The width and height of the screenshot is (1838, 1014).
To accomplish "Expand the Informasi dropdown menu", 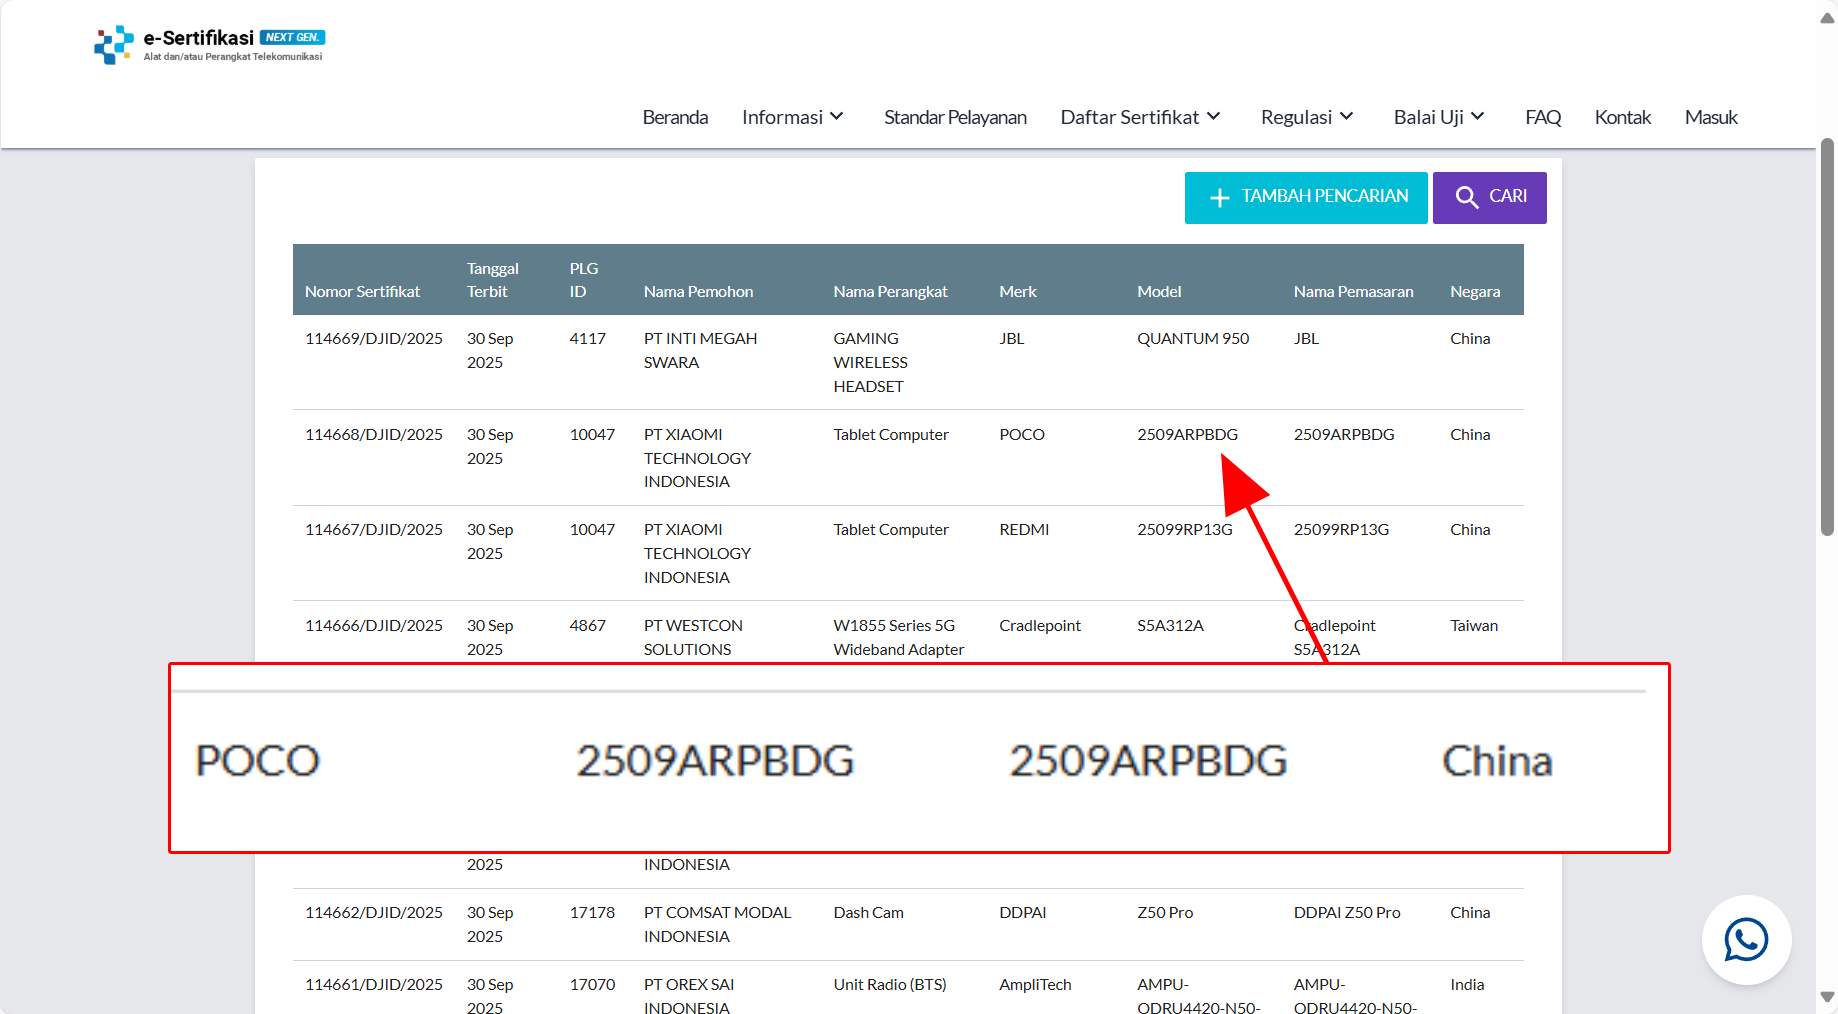I will [x=792, y=117].
